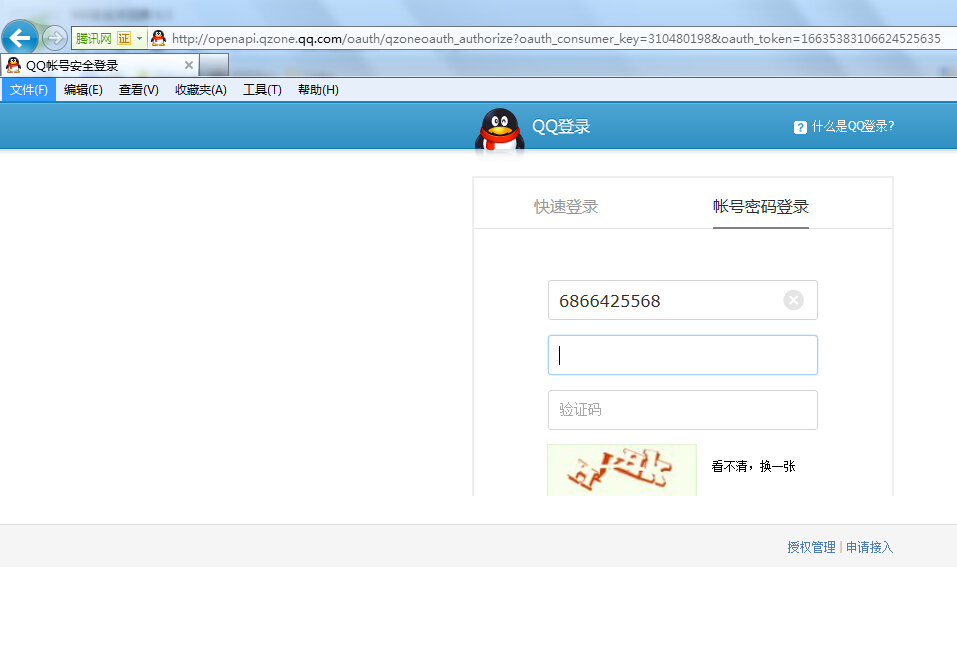This screenshot has height=668, width=957.
Task: Open the 授权管理 footer link
Action: pos(811,547)
